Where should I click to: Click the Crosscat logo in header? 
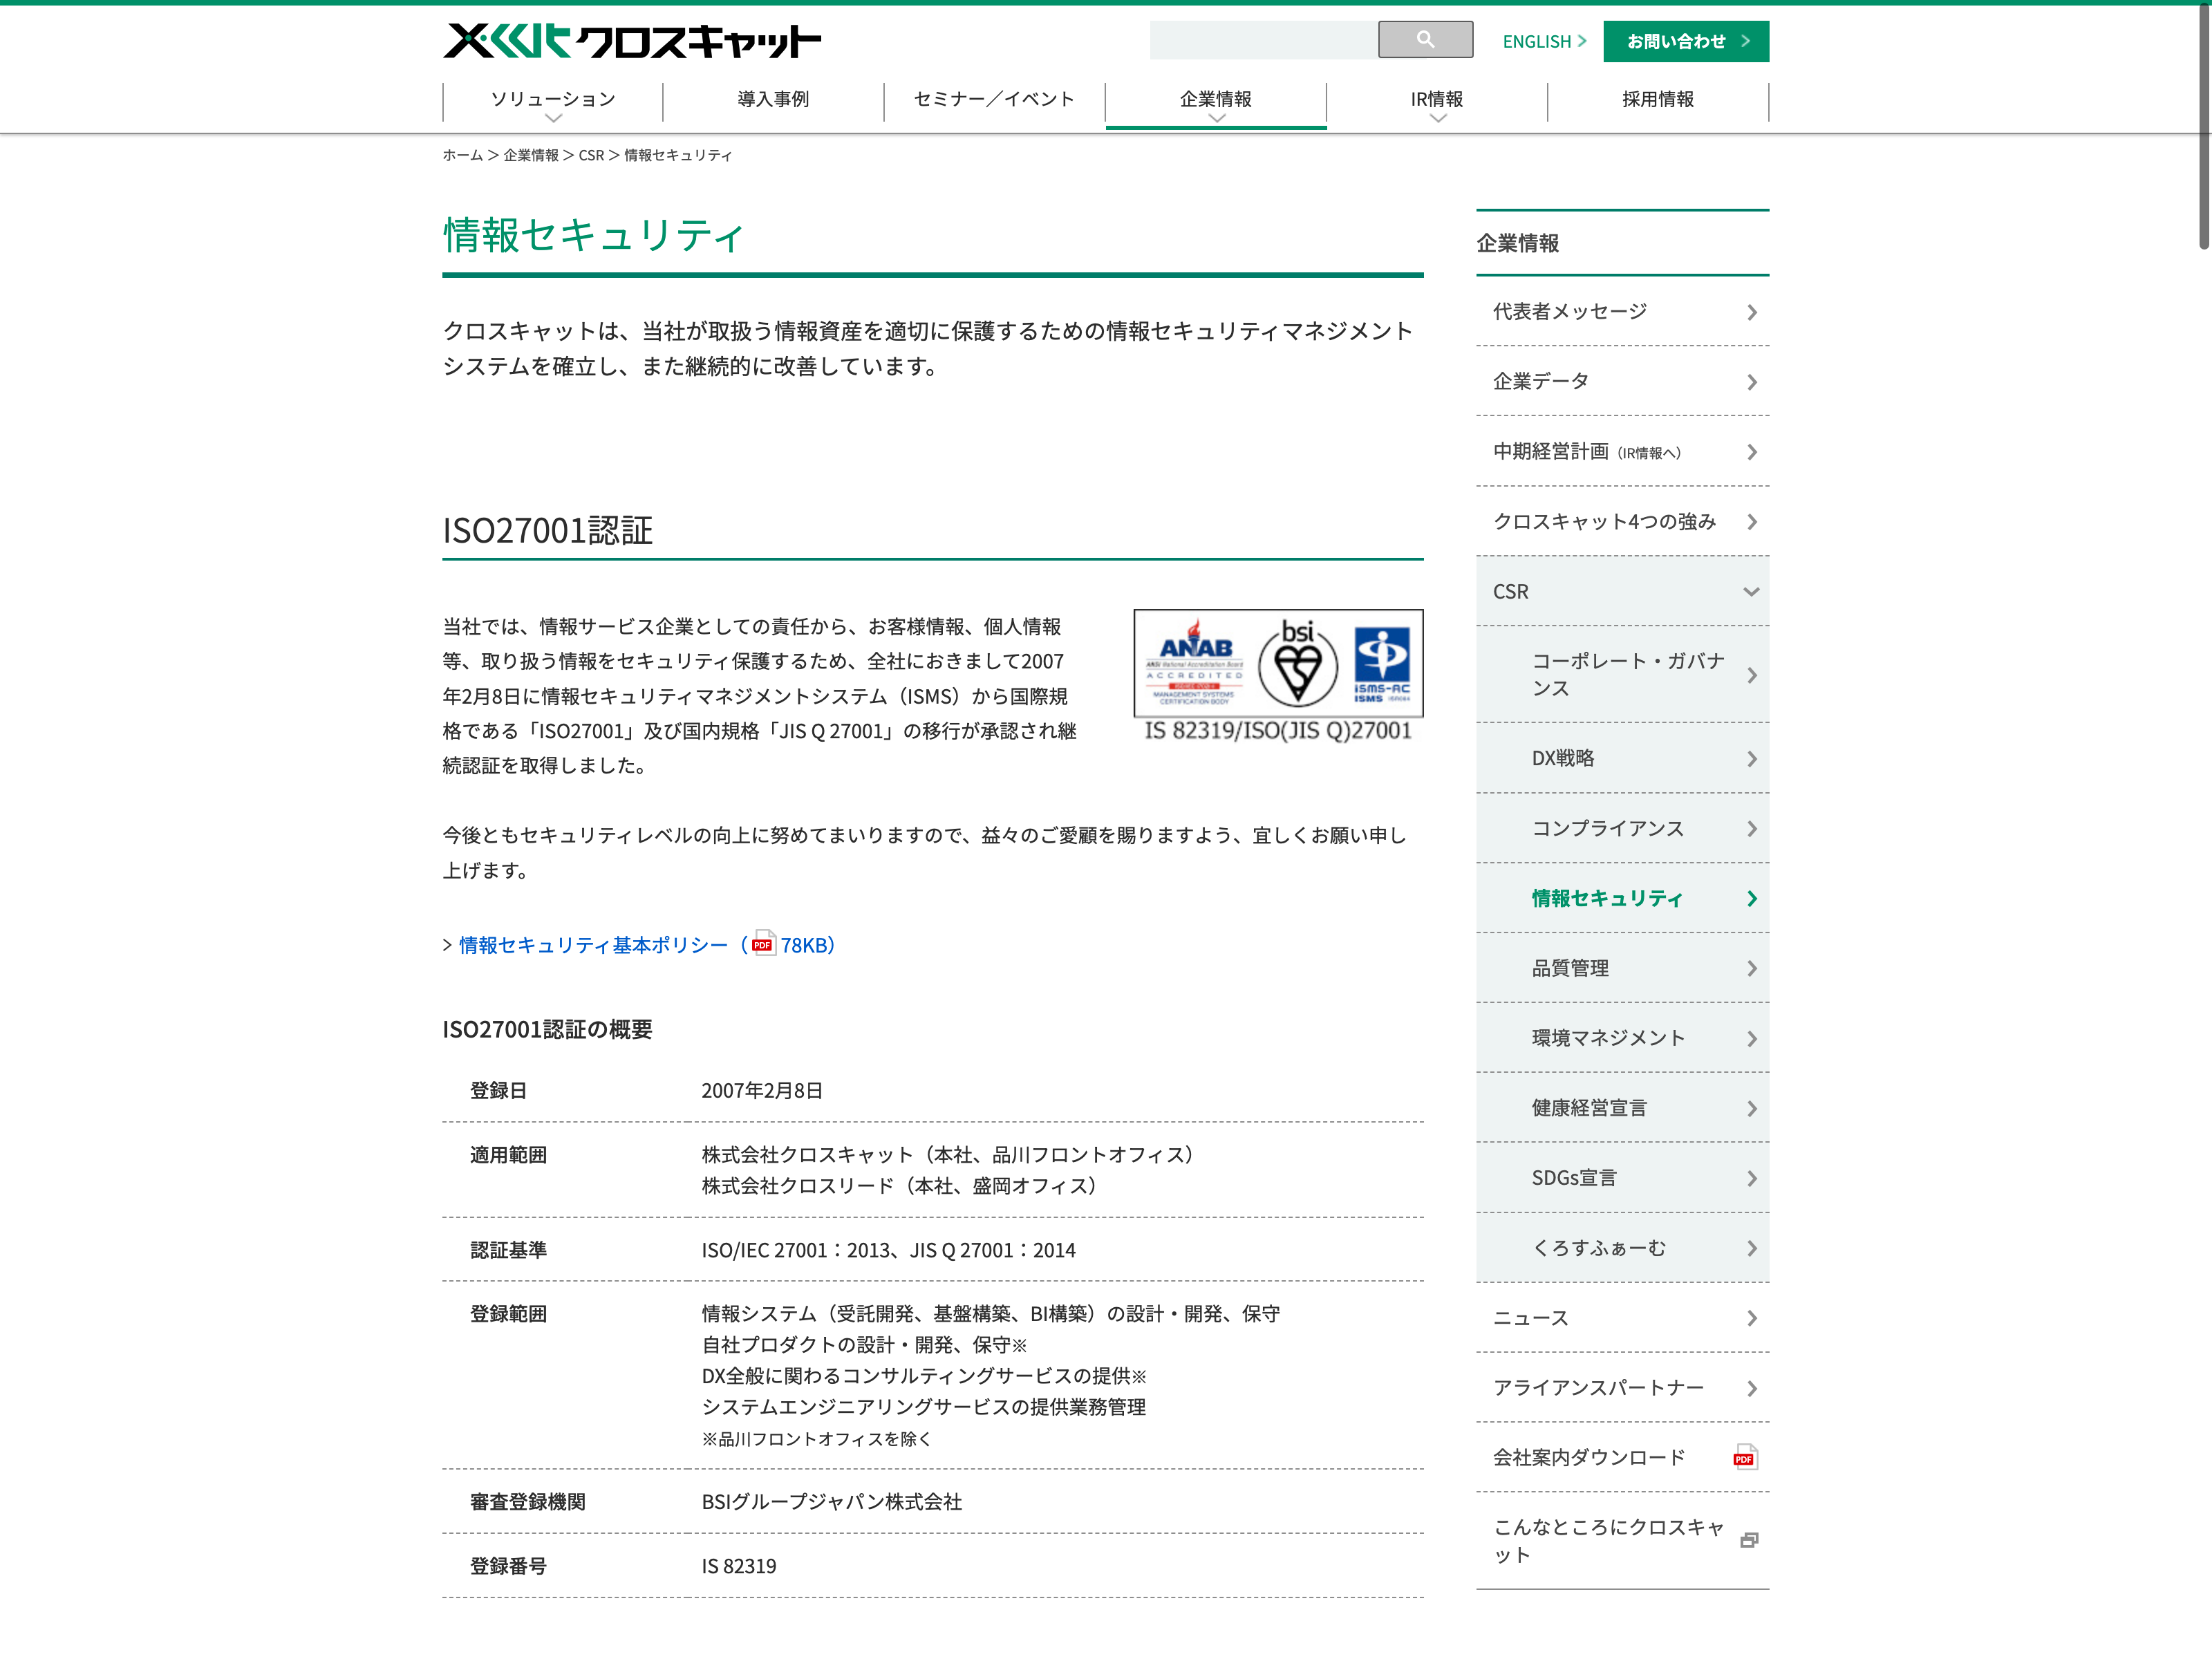coord(631,41)
